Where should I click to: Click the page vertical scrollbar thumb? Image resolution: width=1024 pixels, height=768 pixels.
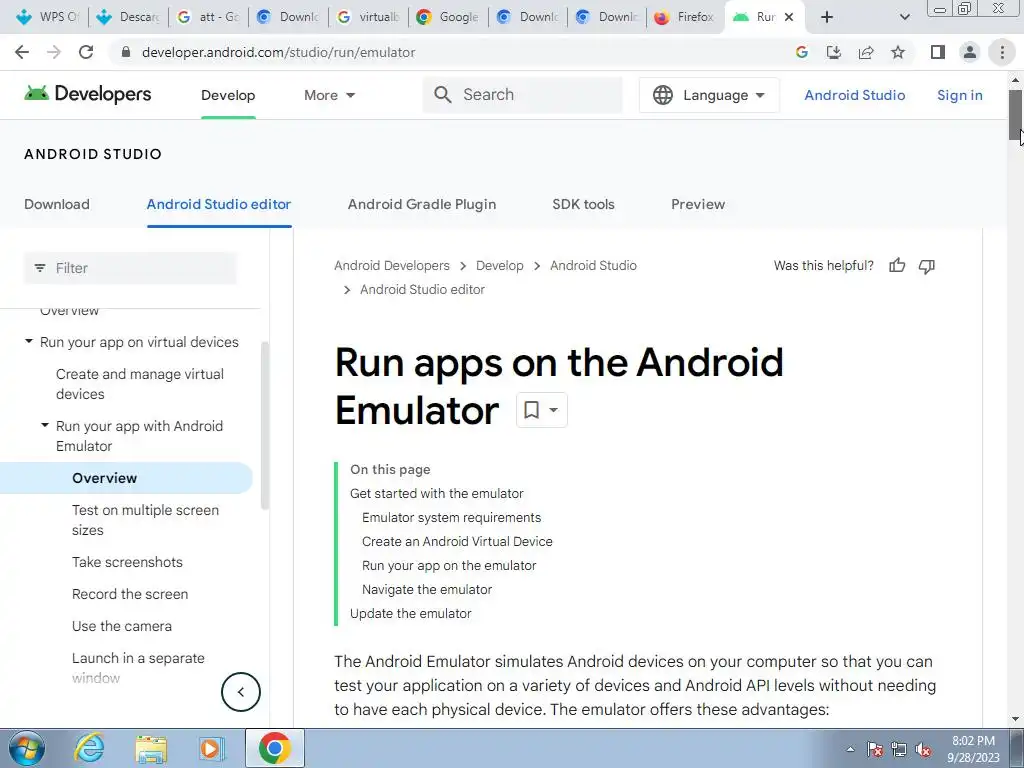(1014, 115)
